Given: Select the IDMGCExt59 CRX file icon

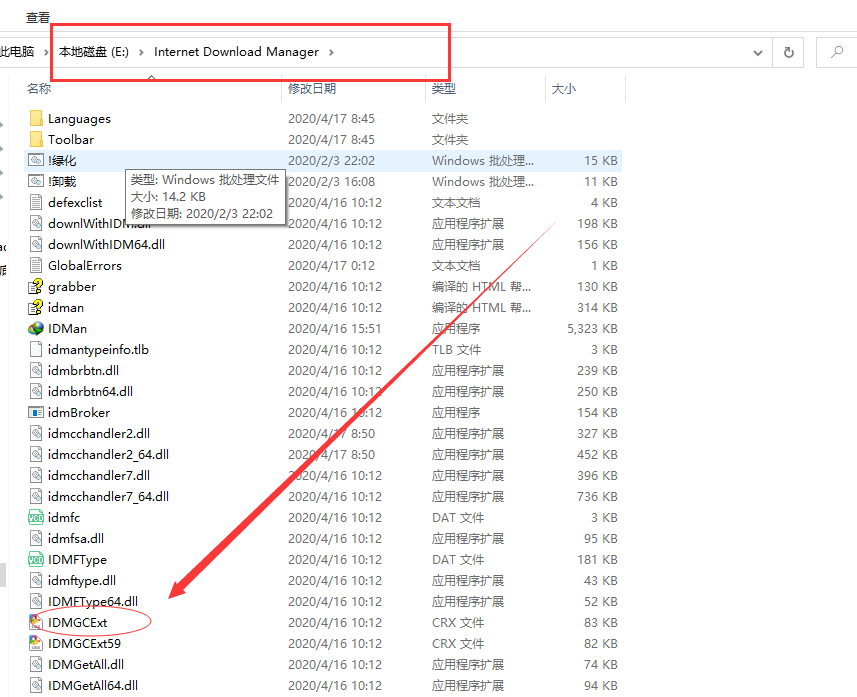Looking at the screenshot, I should (x=36, y=643).
